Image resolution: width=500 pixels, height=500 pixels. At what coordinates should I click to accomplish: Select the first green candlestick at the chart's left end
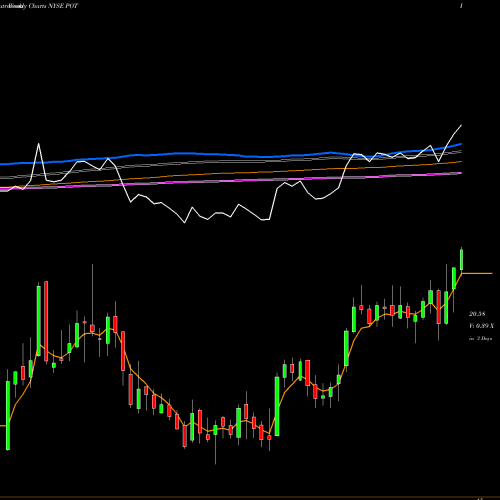coord(8,416)
